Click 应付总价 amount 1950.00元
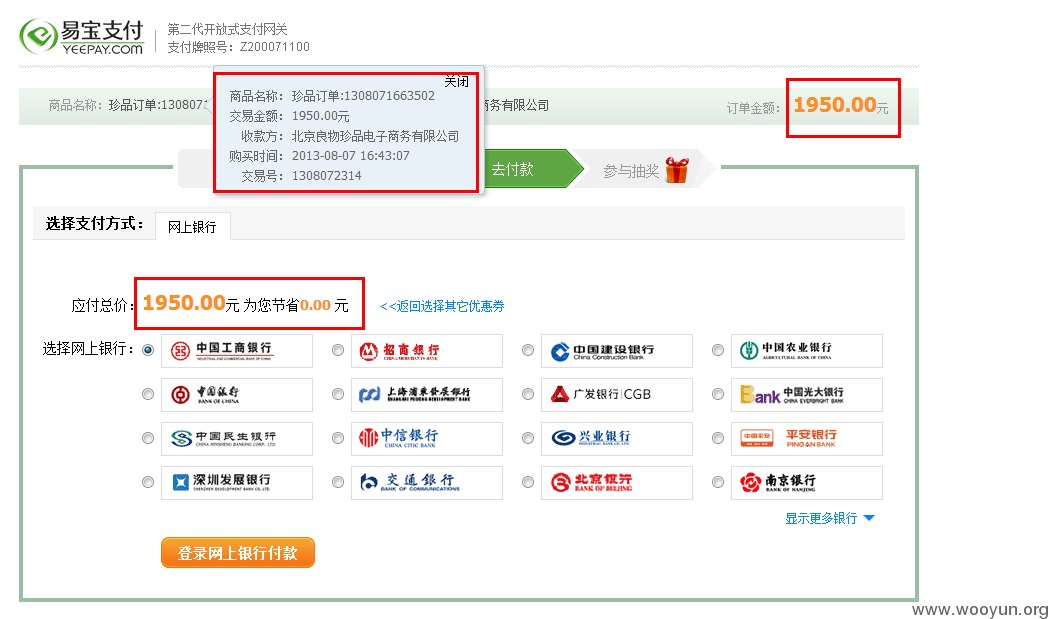1050x619 pixels. 191,303
